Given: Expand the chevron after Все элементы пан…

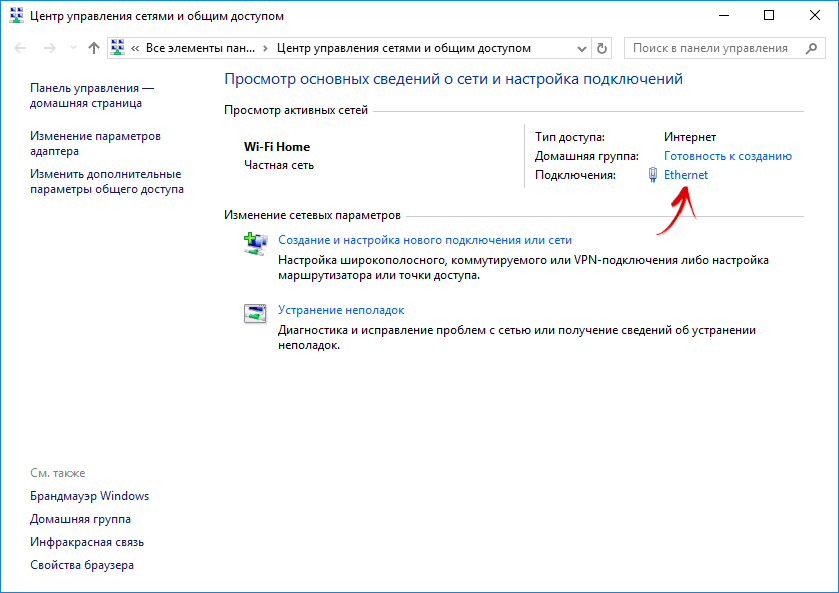Looking at the screenshot, I should 265,48.
